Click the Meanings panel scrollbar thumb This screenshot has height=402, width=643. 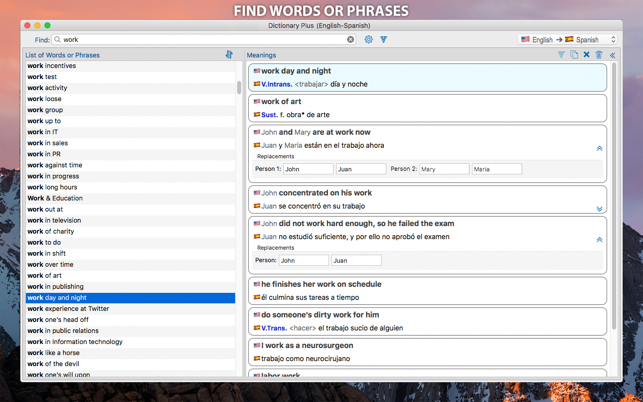pos(613,196)
